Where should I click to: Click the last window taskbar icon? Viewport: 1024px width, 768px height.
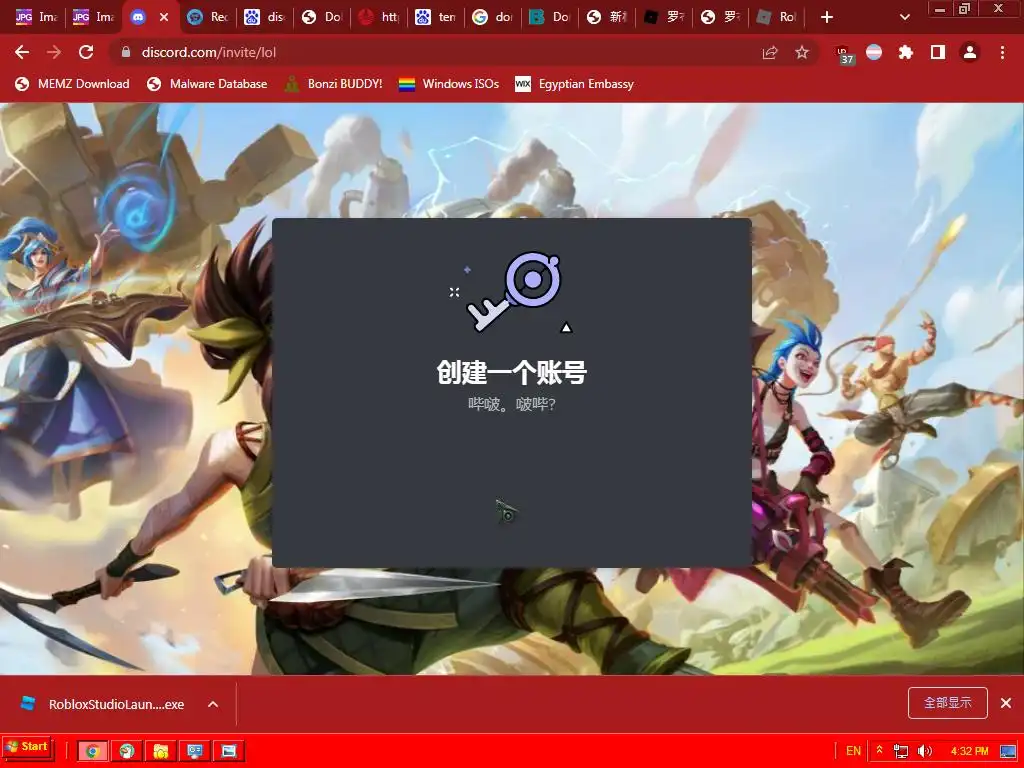pos(229,751)
